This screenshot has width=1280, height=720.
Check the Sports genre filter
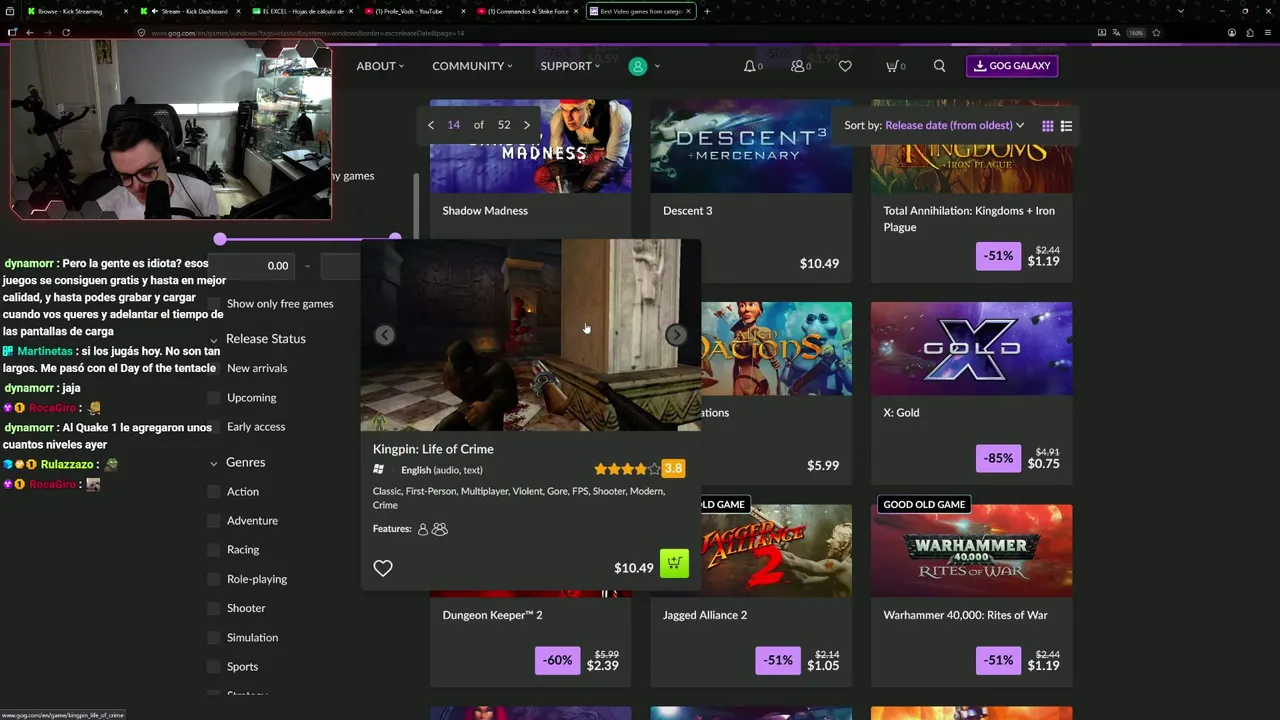pyautogui.click(x=213, y=667)
